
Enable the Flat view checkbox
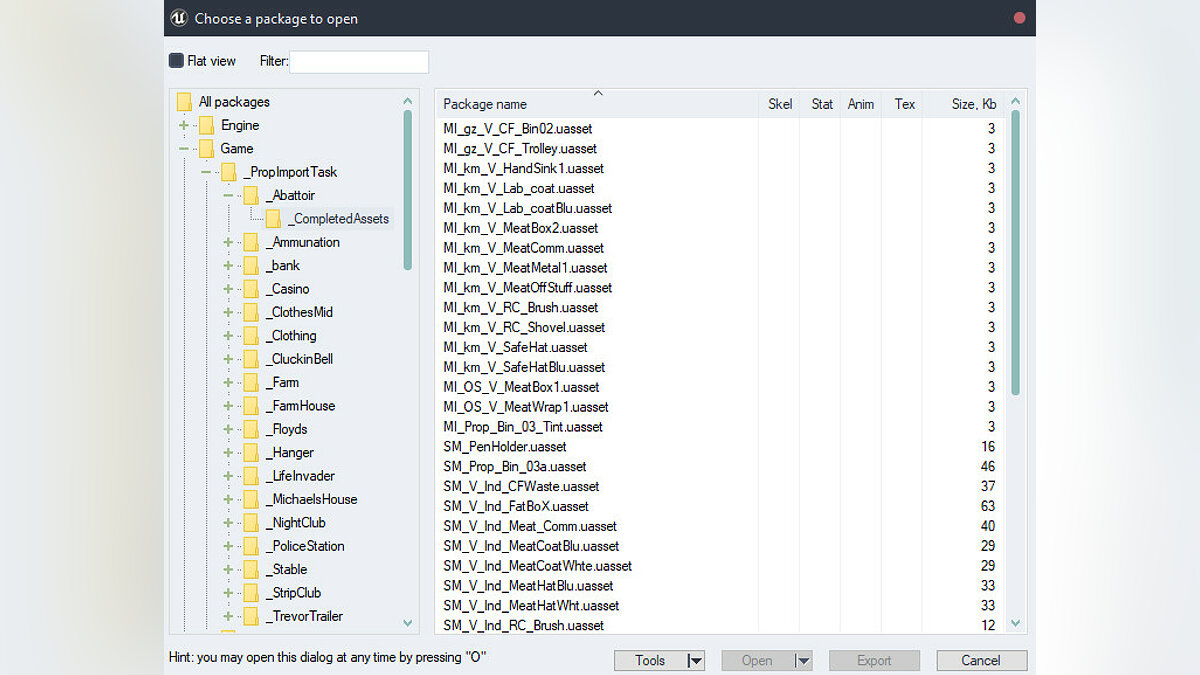(x=177, y=61)
